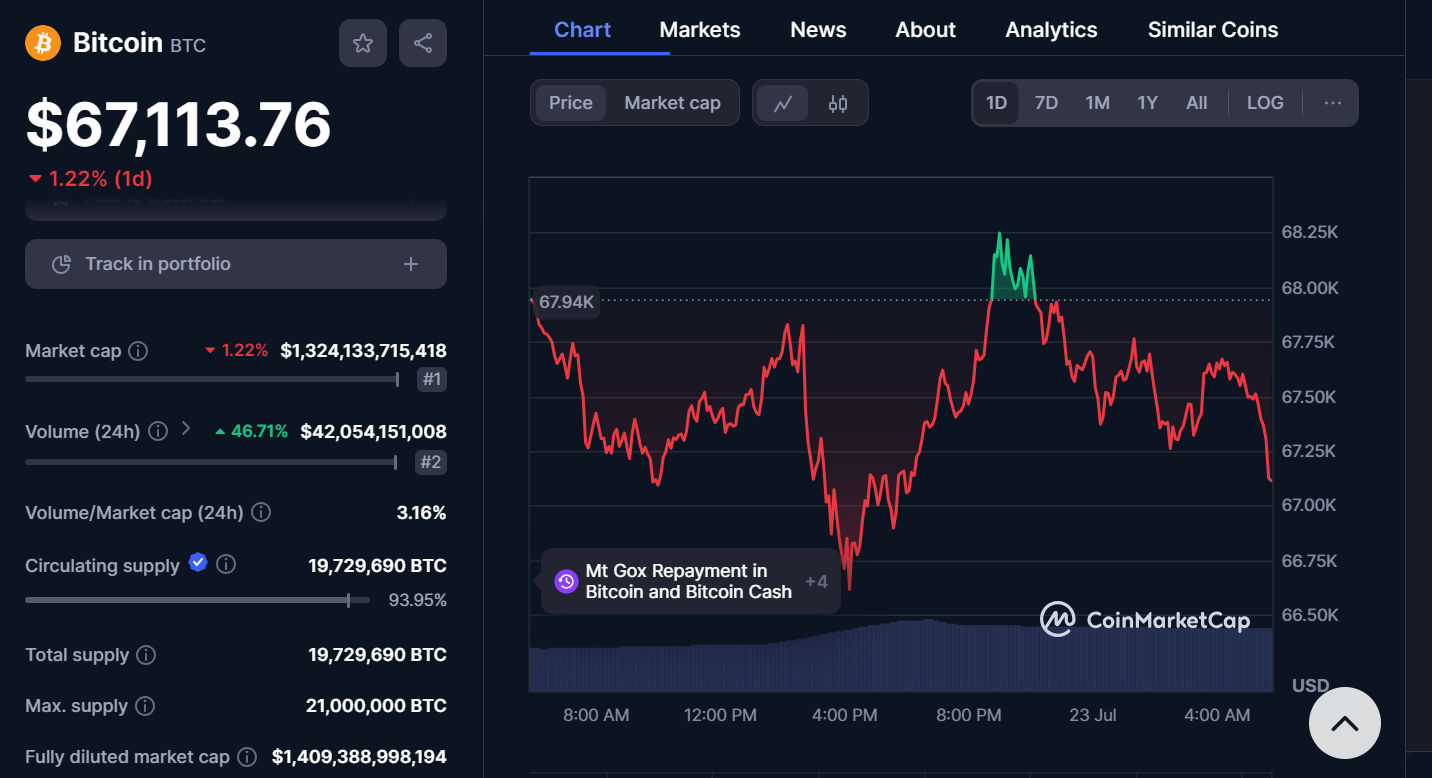Click the Mt Gox event clock icon
The width and height of the screenshot is (1432, 778).
[566, 581]
